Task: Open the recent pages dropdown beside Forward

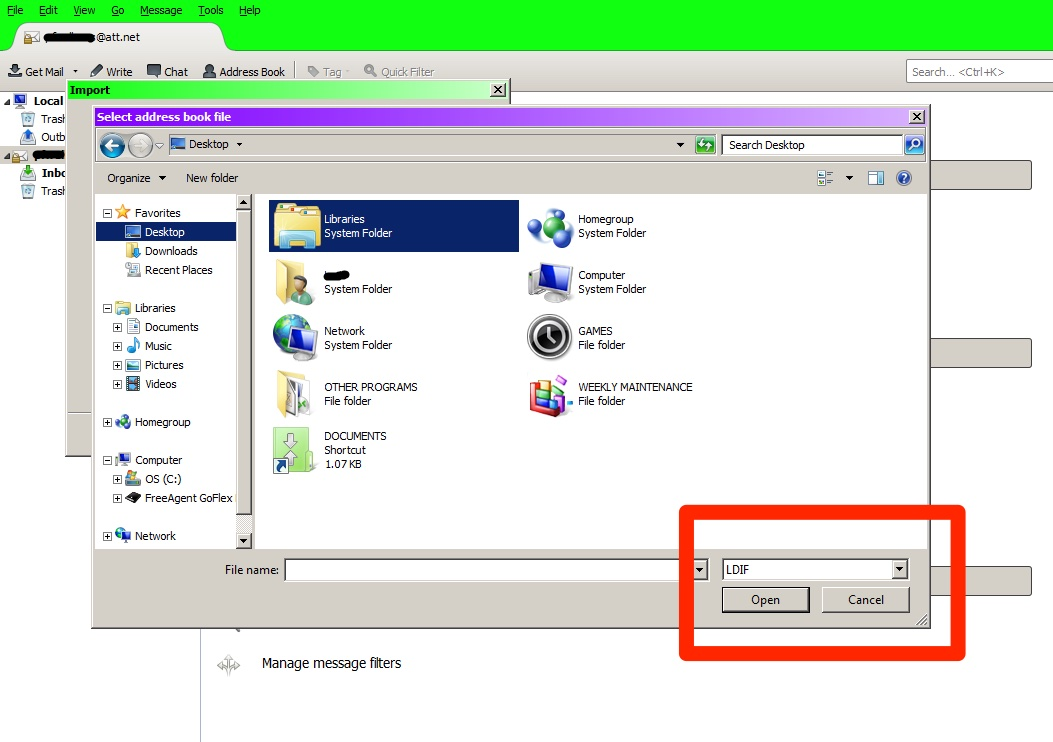Action: [x=159, y=145]
